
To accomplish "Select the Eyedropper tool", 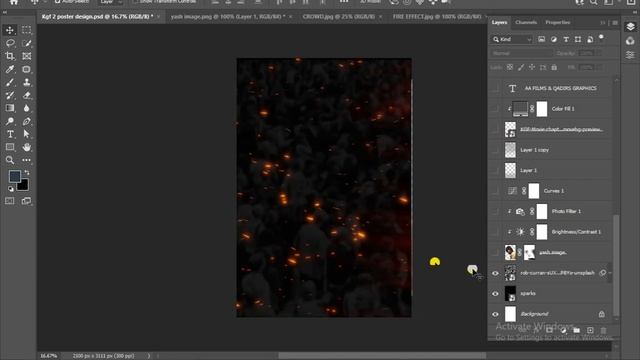I will click(10, 69).
